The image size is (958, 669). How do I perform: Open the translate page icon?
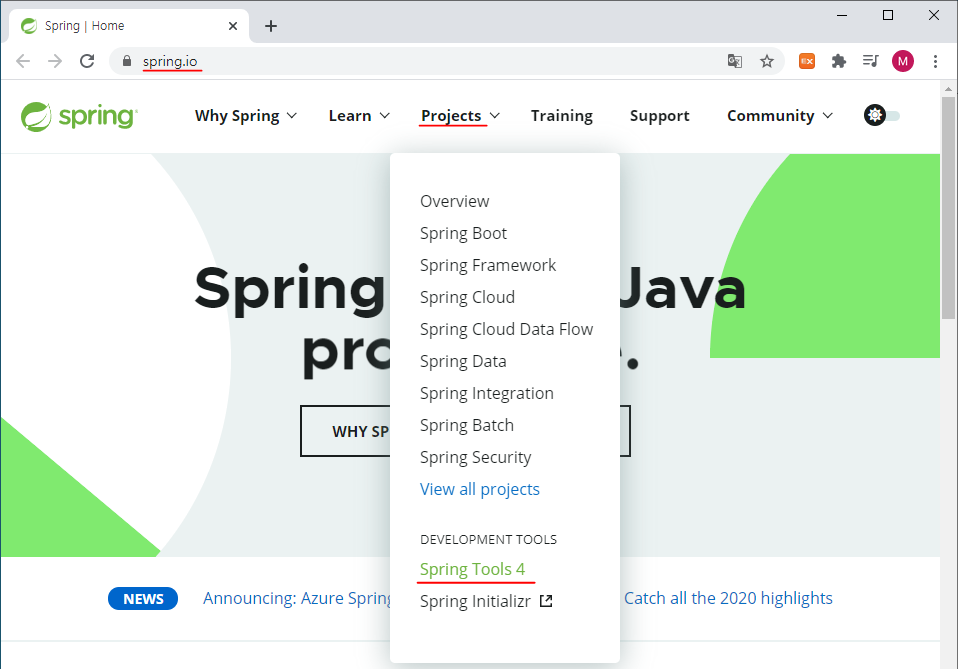click(735, 61)
